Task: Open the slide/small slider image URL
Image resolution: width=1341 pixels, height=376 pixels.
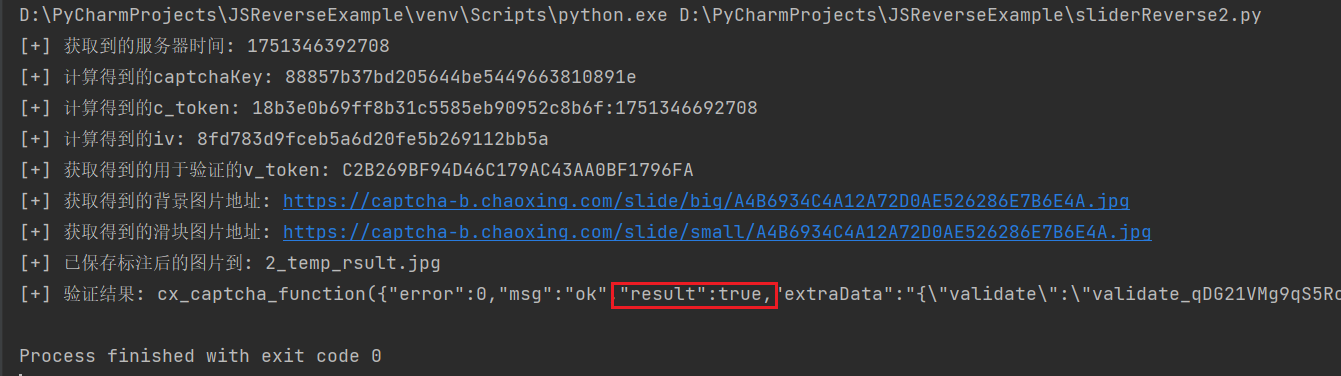Action: pos(717,232)
